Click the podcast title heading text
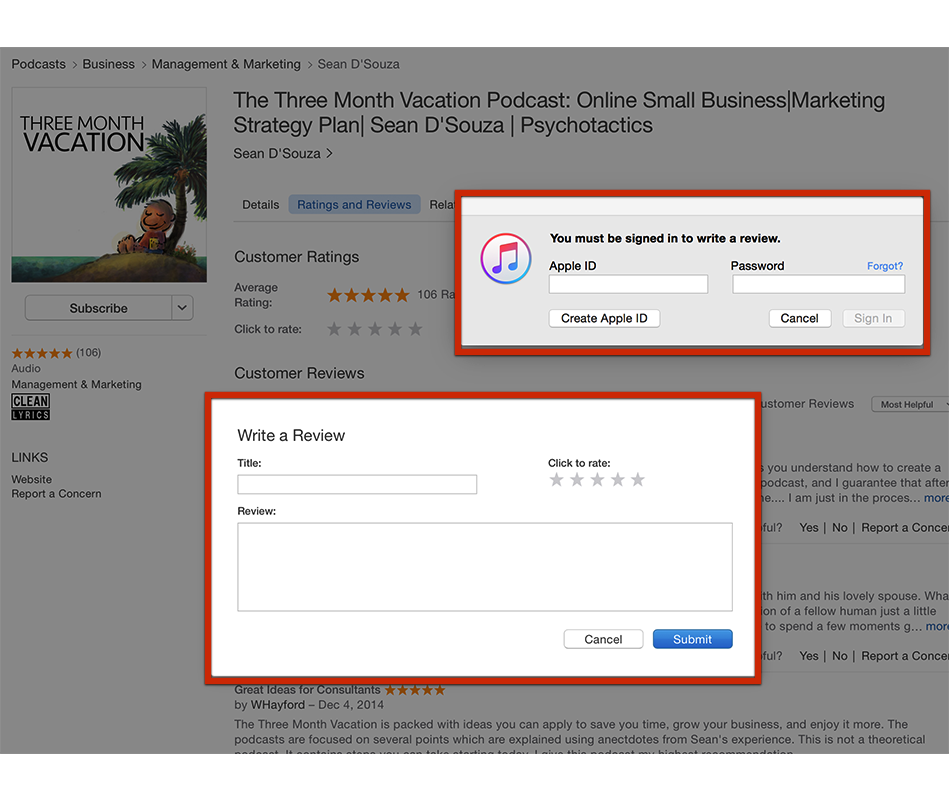The image size is (949, 800). click(x=559, y=113)
